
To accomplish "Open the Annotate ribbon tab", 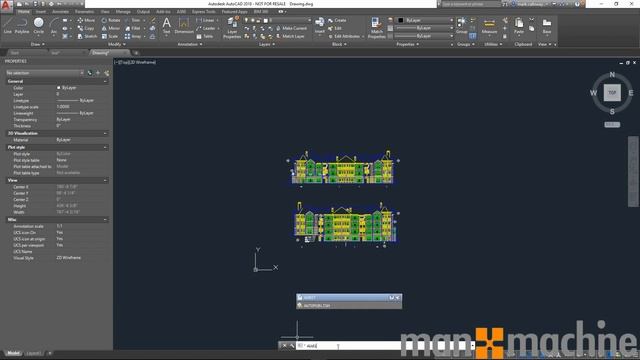I will (60, 12).
